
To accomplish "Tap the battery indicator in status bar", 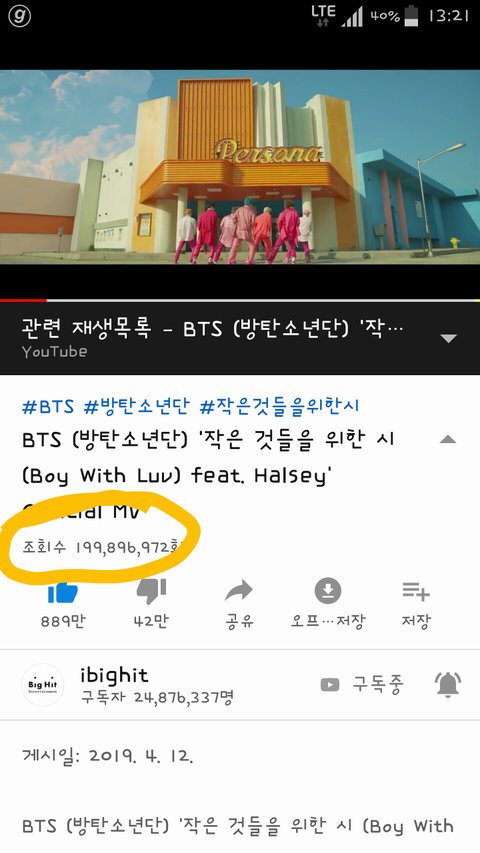I will (412, 15).
